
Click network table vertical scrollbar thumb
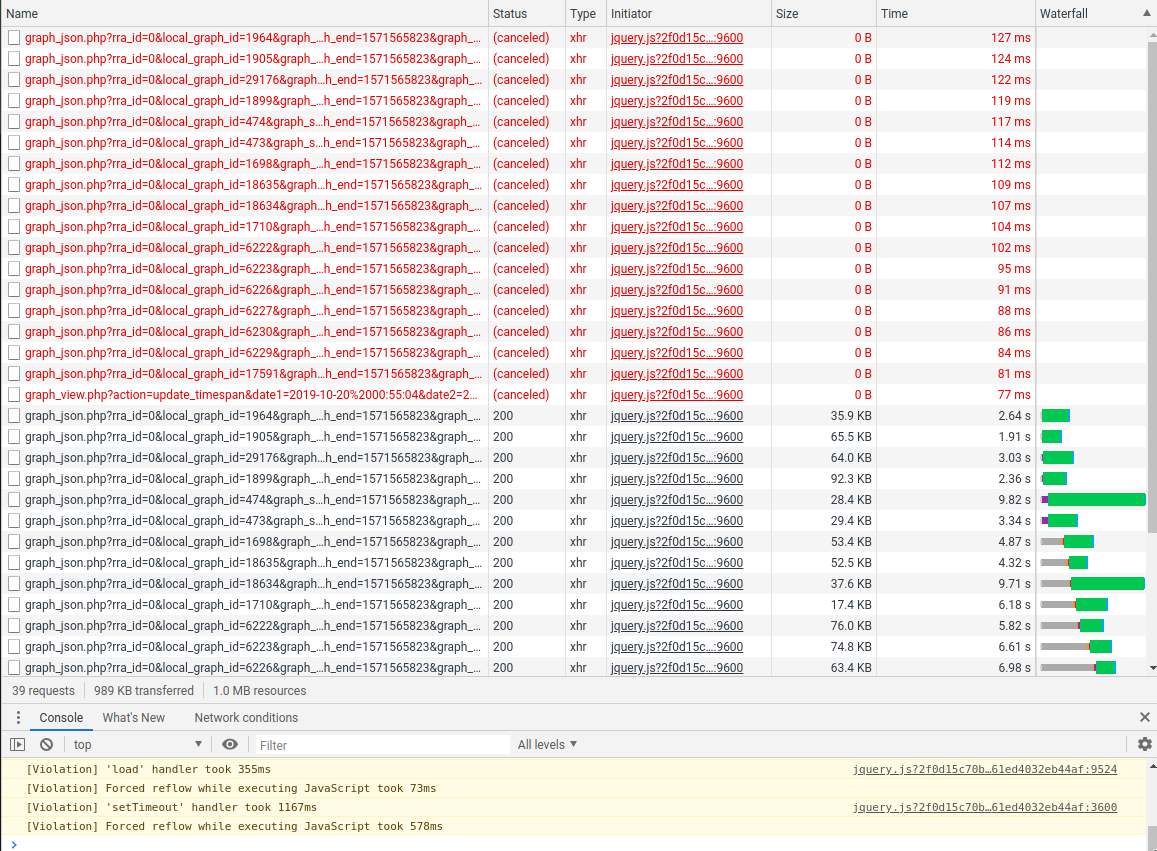point(1152,287)
